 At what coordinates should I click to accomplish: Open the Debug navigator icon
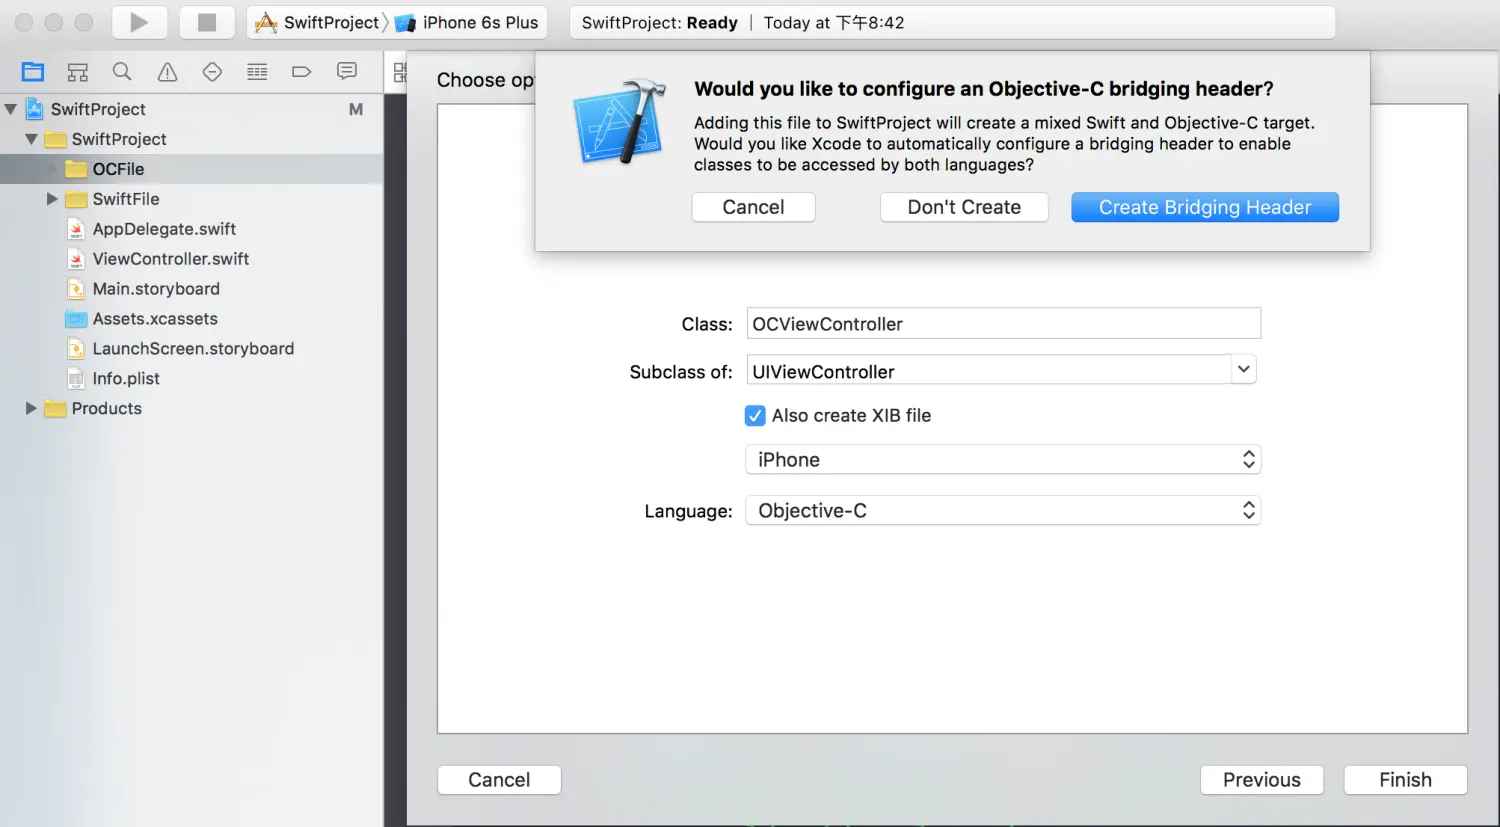pyautogui.click(x=257, y=72)
